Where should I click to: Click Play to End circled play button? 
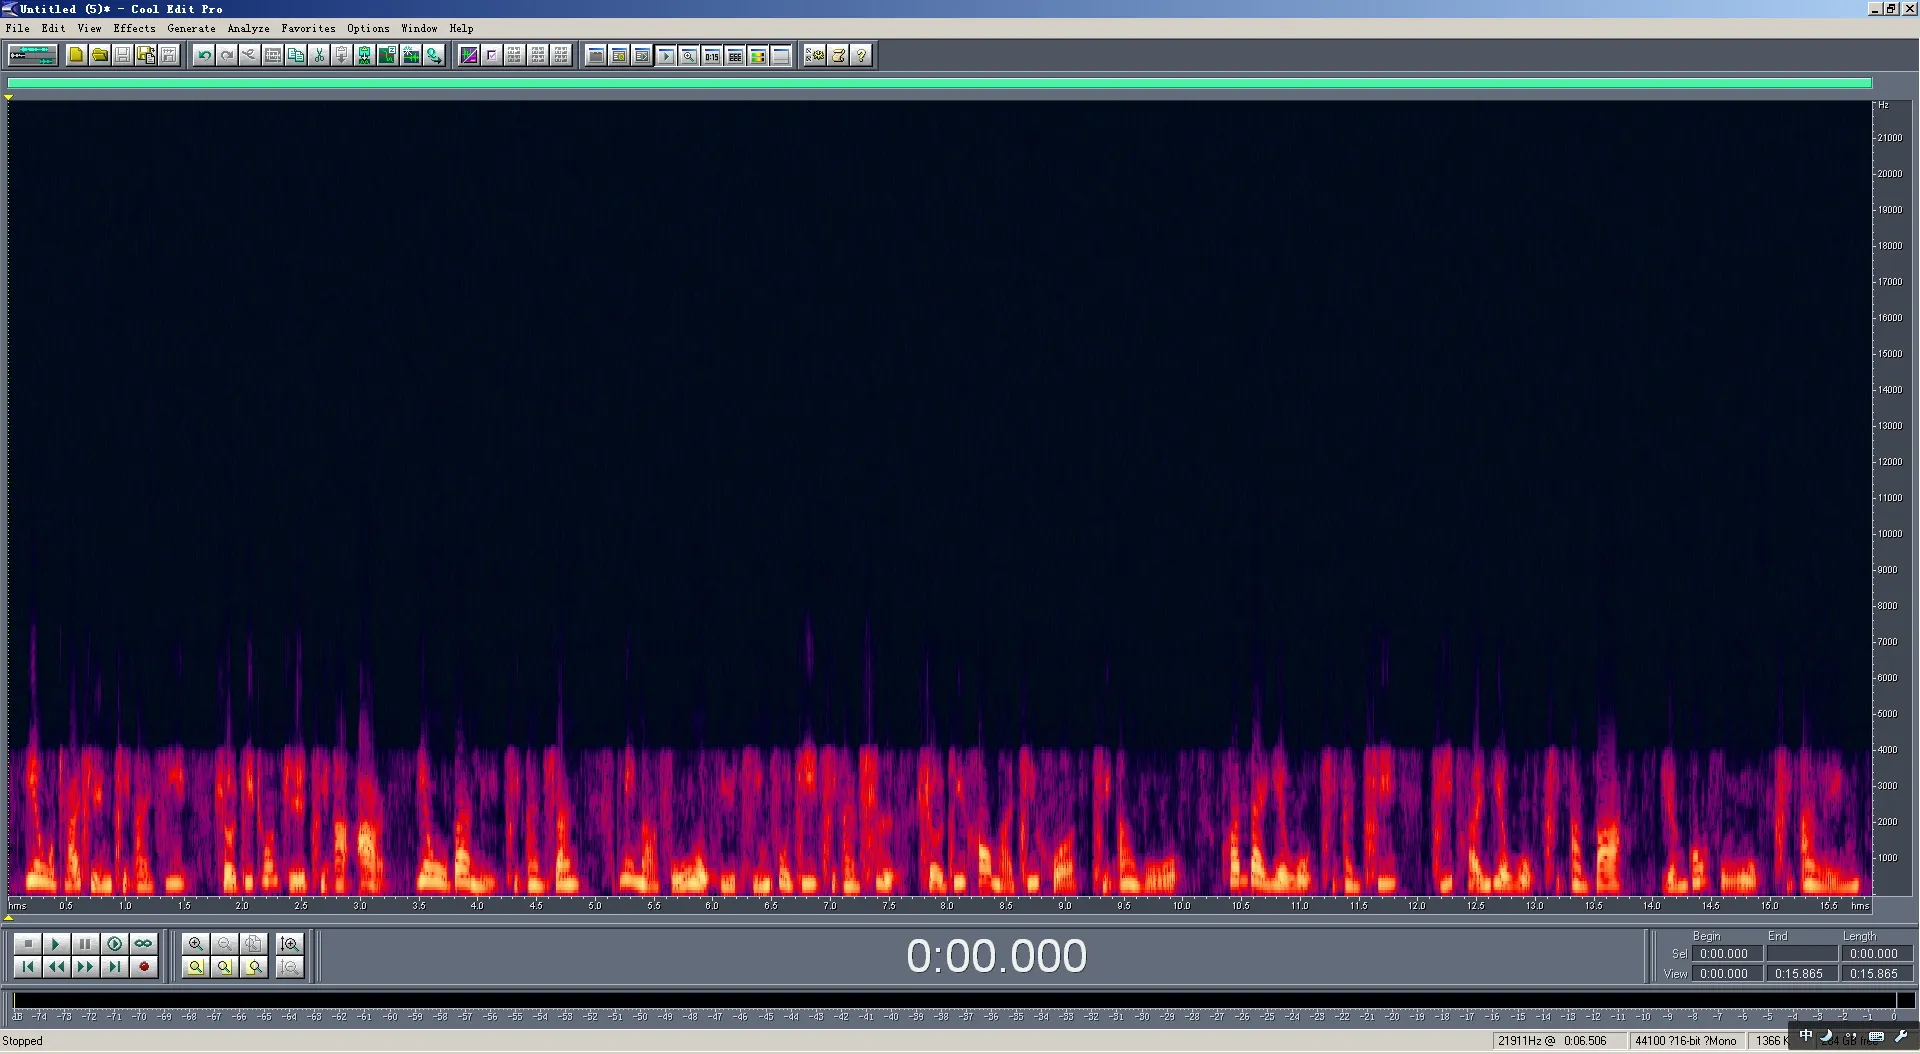pos(114,944)
